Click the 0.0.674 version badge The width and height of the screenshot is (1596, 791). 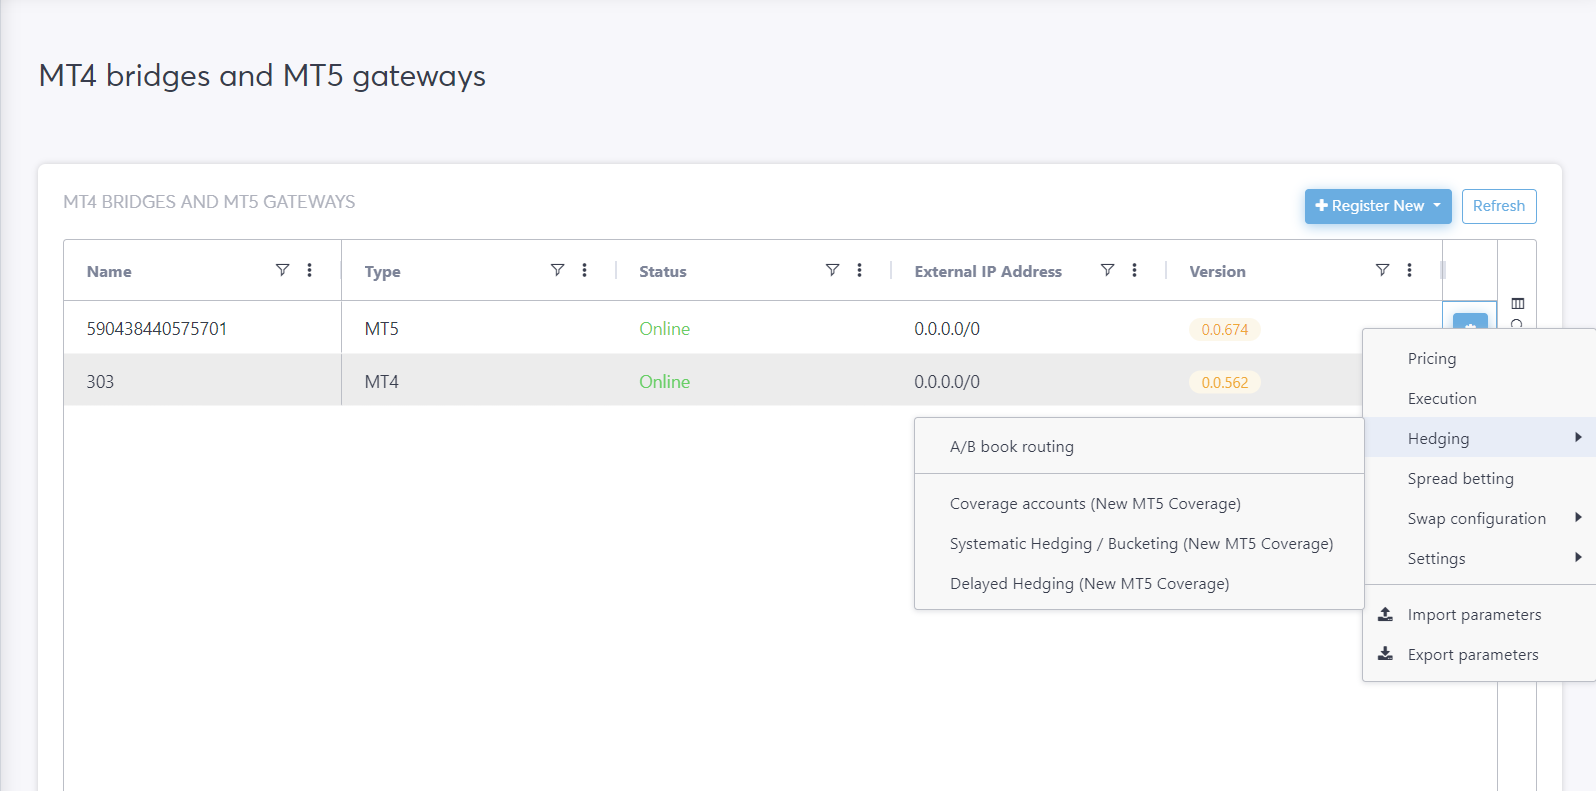[x=1224, y=330]
